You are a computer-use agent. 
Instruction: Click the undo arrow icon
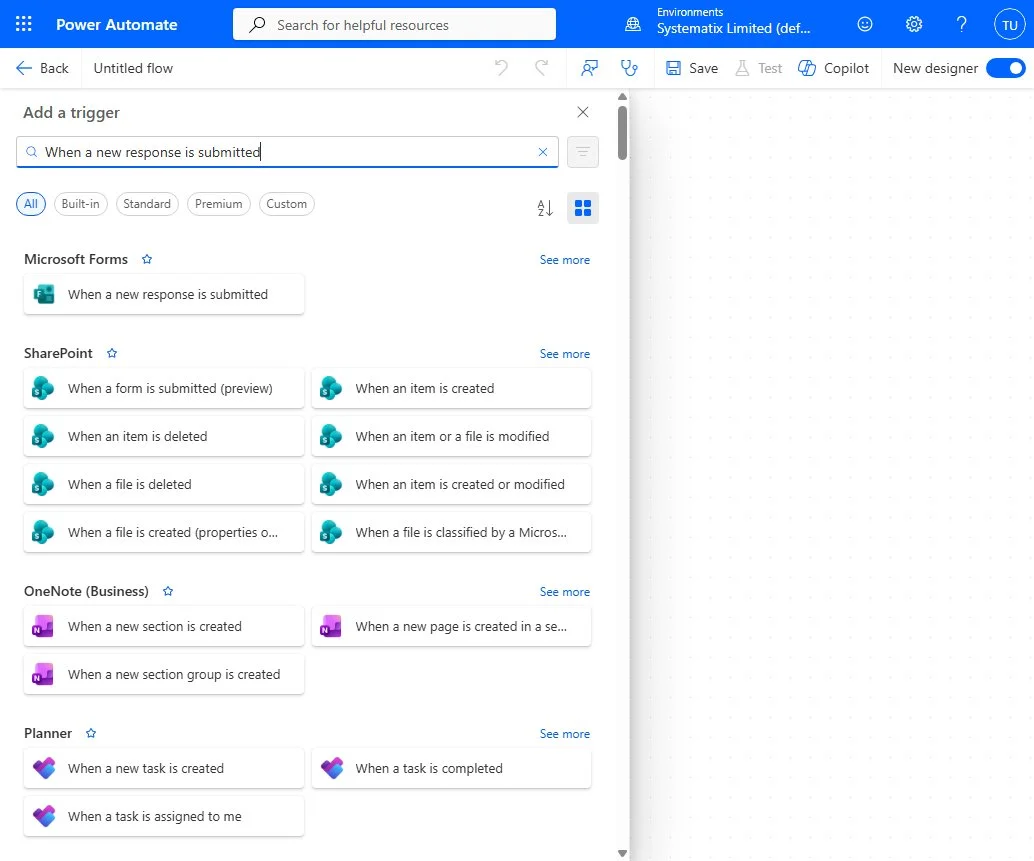[x=501, y=68]
